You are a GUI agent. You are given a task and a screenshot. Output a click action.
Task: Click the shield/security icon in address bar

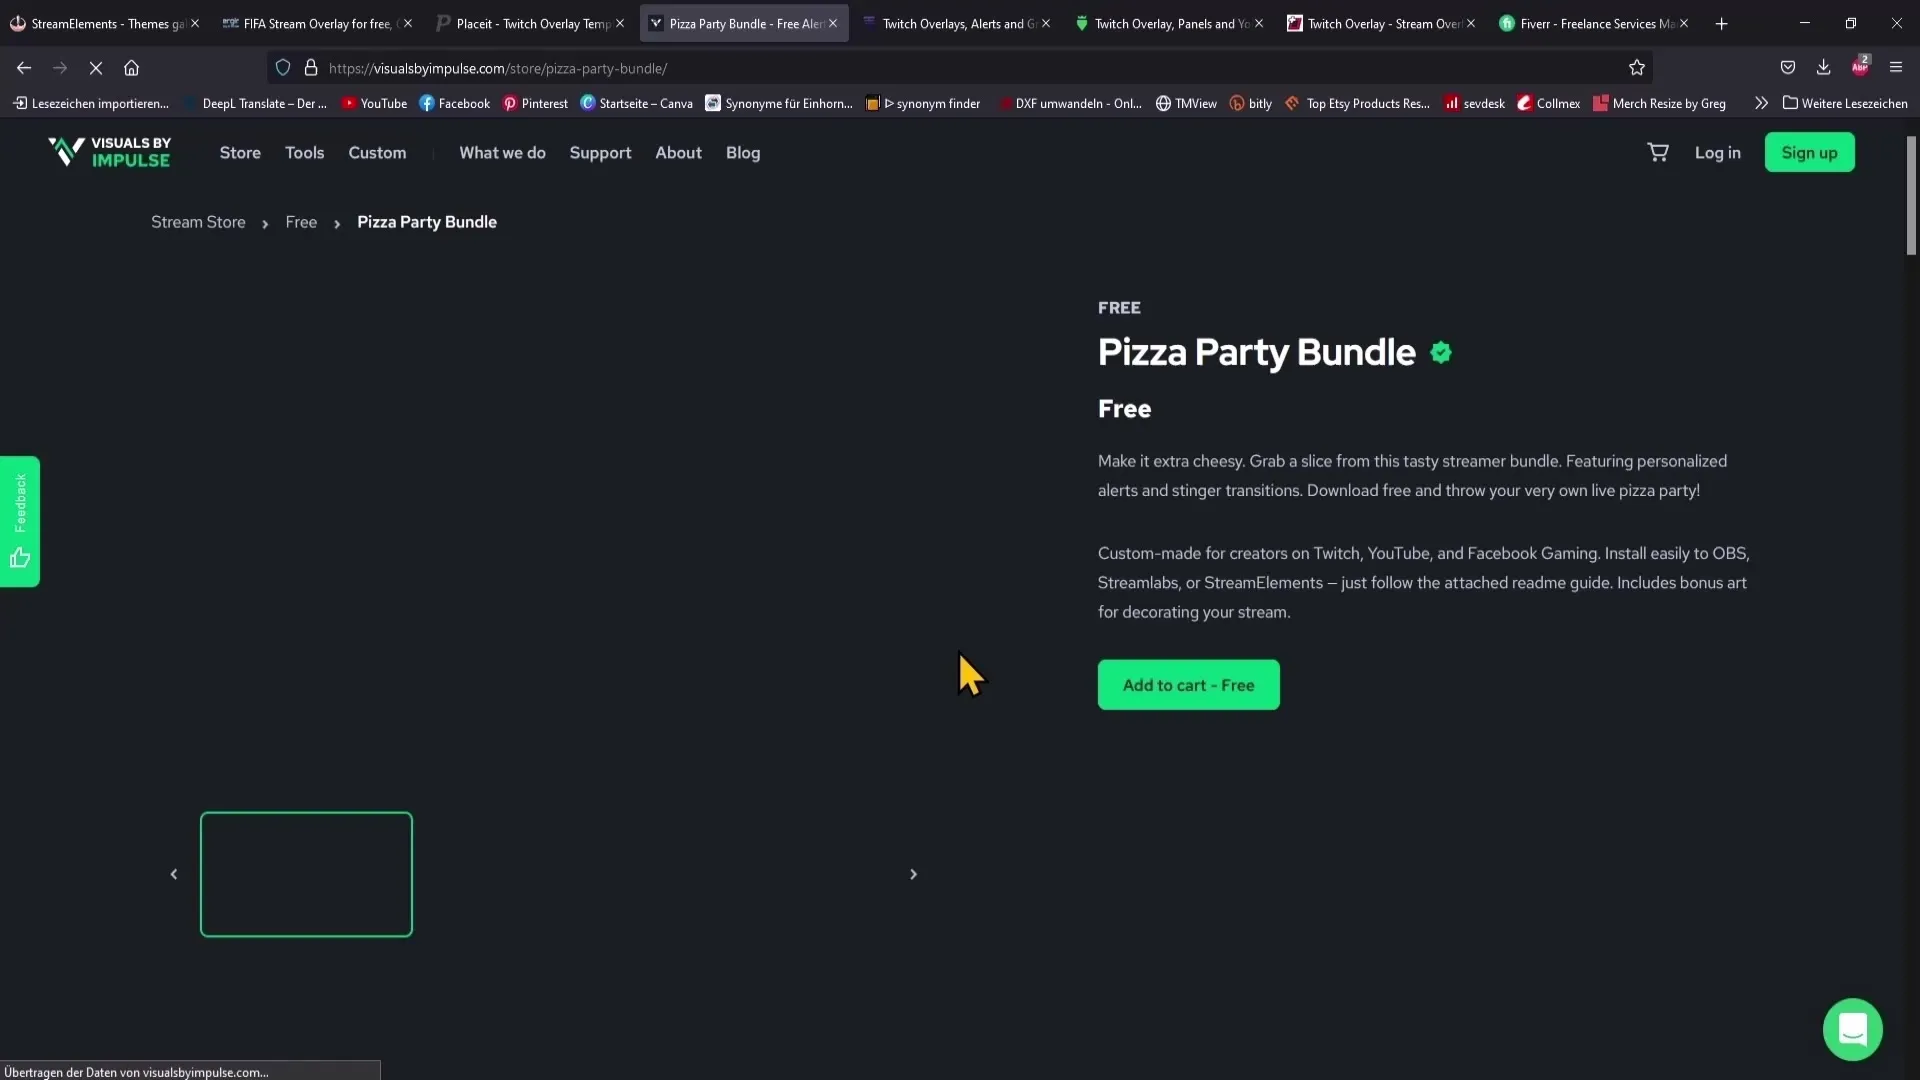[x=281, y=67]
